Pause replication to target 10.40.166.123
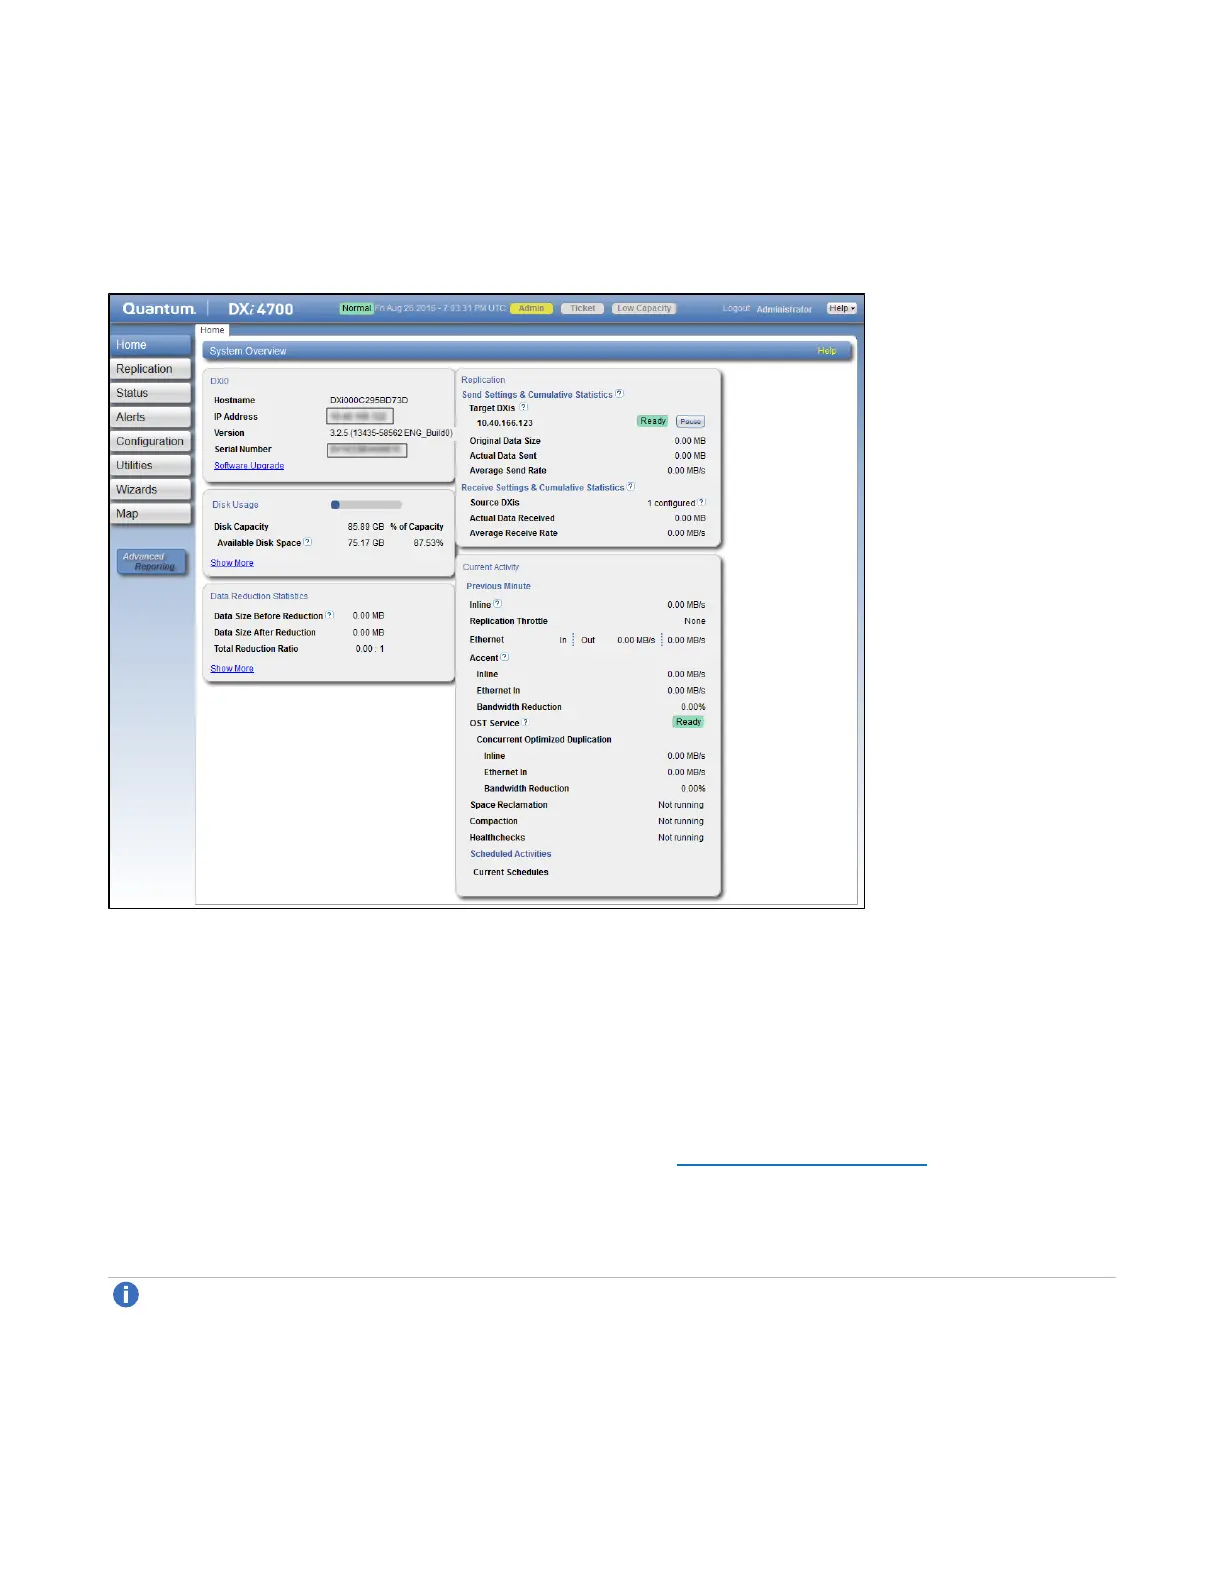Viewport: 1224px width, 1584px height. coord(690,421)
